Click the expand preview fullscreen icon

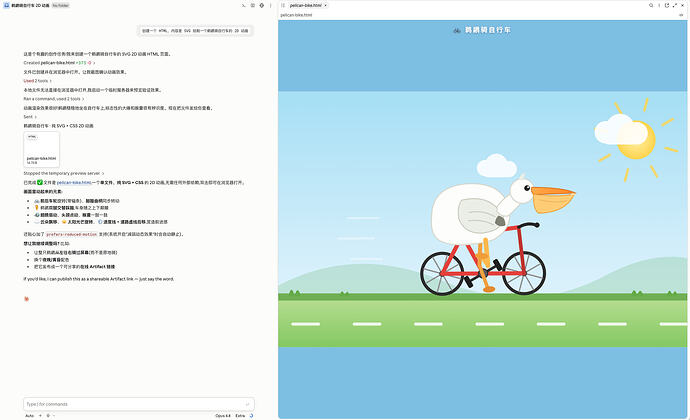(675, 5)
